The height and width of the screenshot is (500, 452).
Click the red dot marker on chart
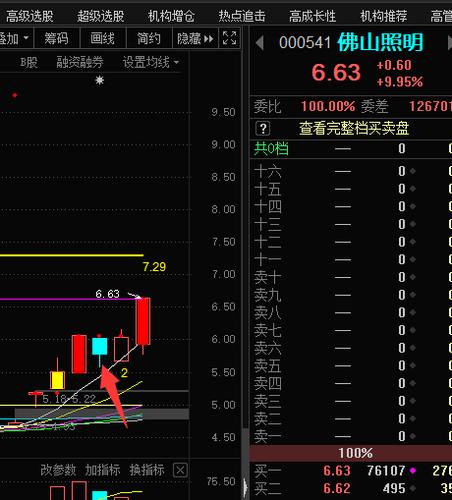[x=14, y=95]
